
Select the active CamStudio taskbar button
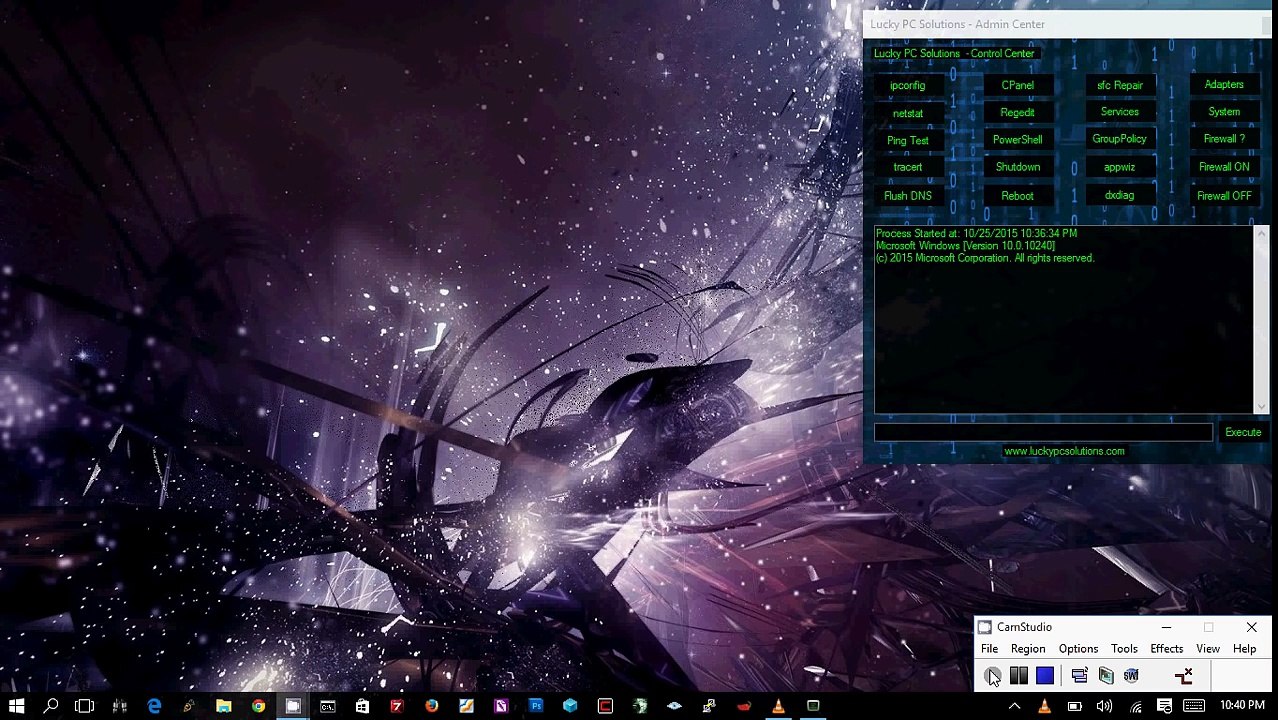[x=293, y=706]
